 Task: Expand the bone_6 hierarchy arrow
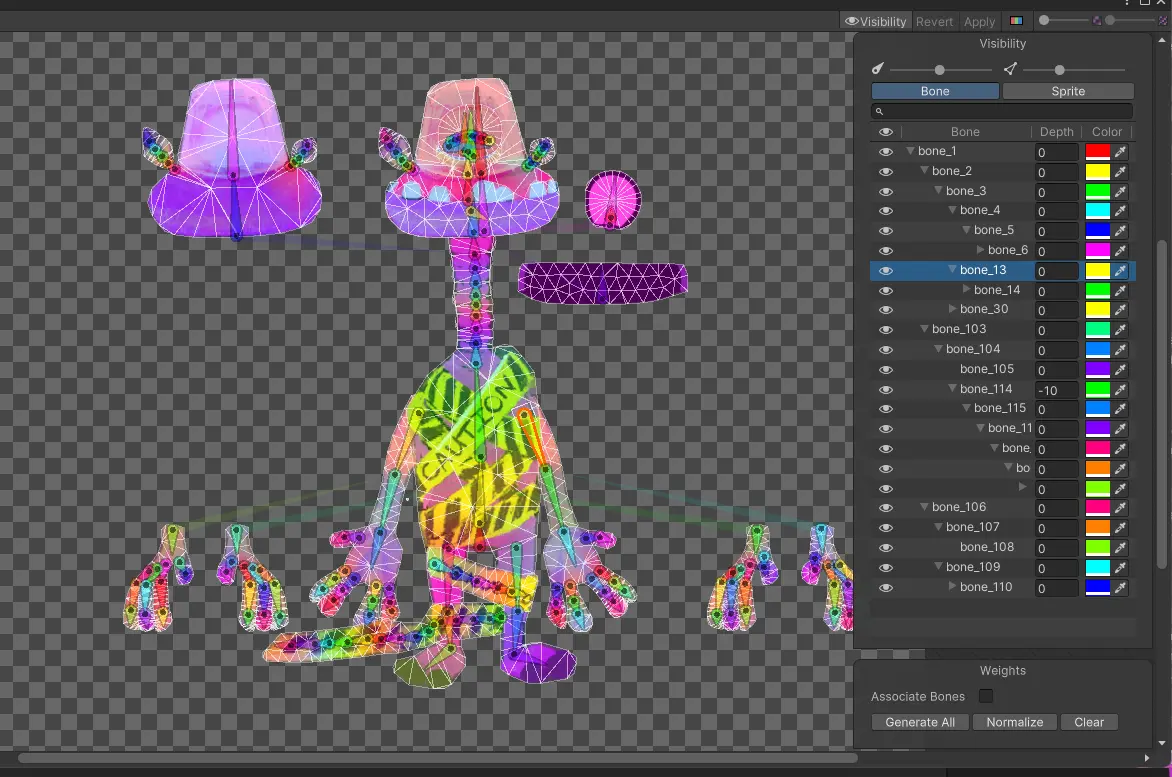(981, 251)
